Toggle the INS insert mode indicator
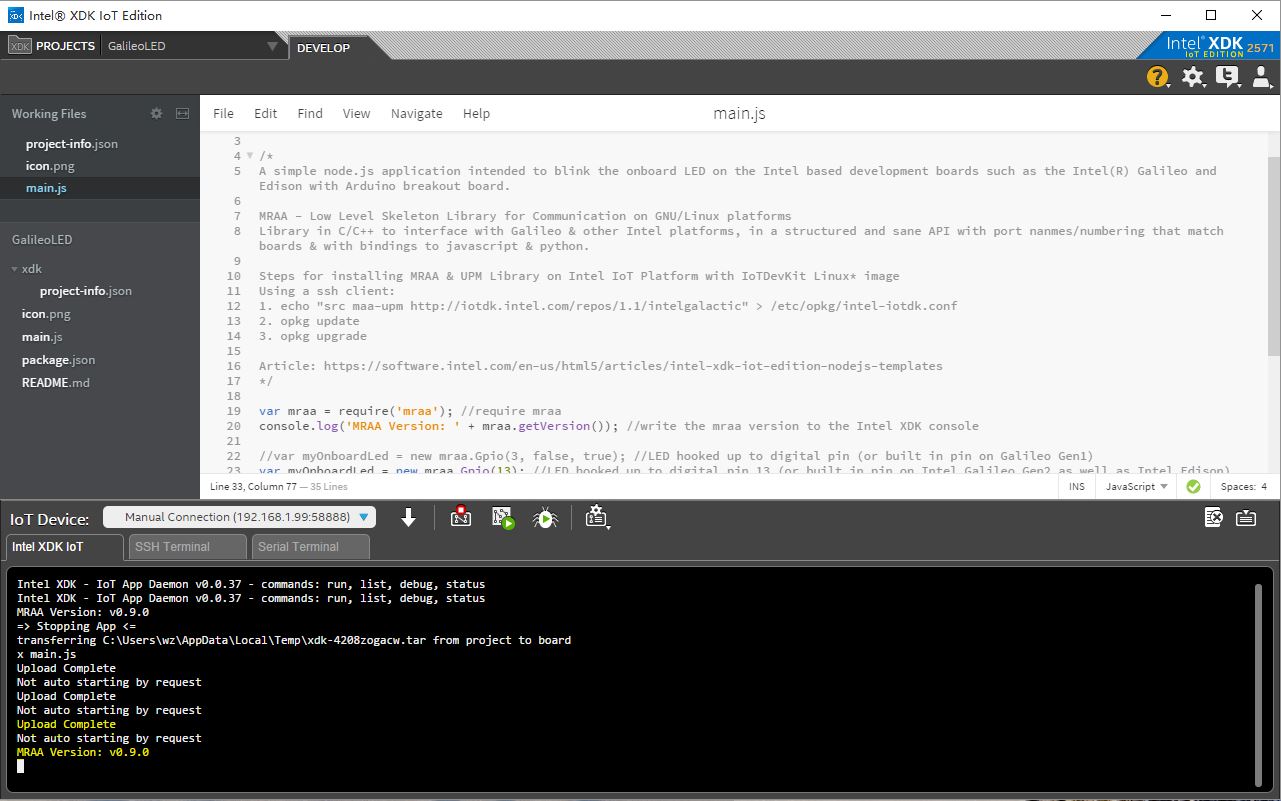The image size is (1281, 801). 1077,487
